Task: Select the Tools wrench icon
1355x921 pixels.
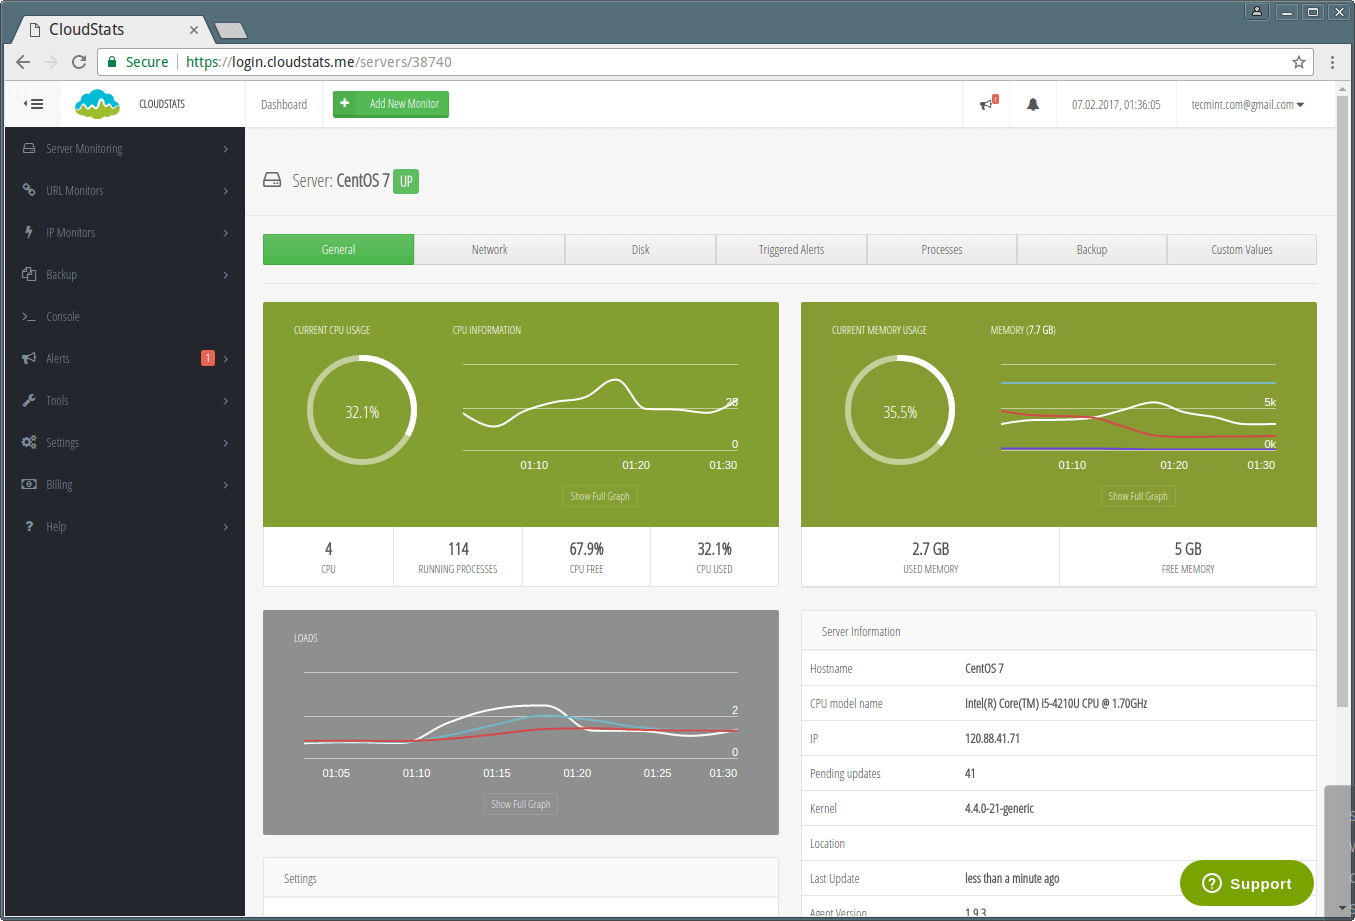Action: tap(28, 400)
